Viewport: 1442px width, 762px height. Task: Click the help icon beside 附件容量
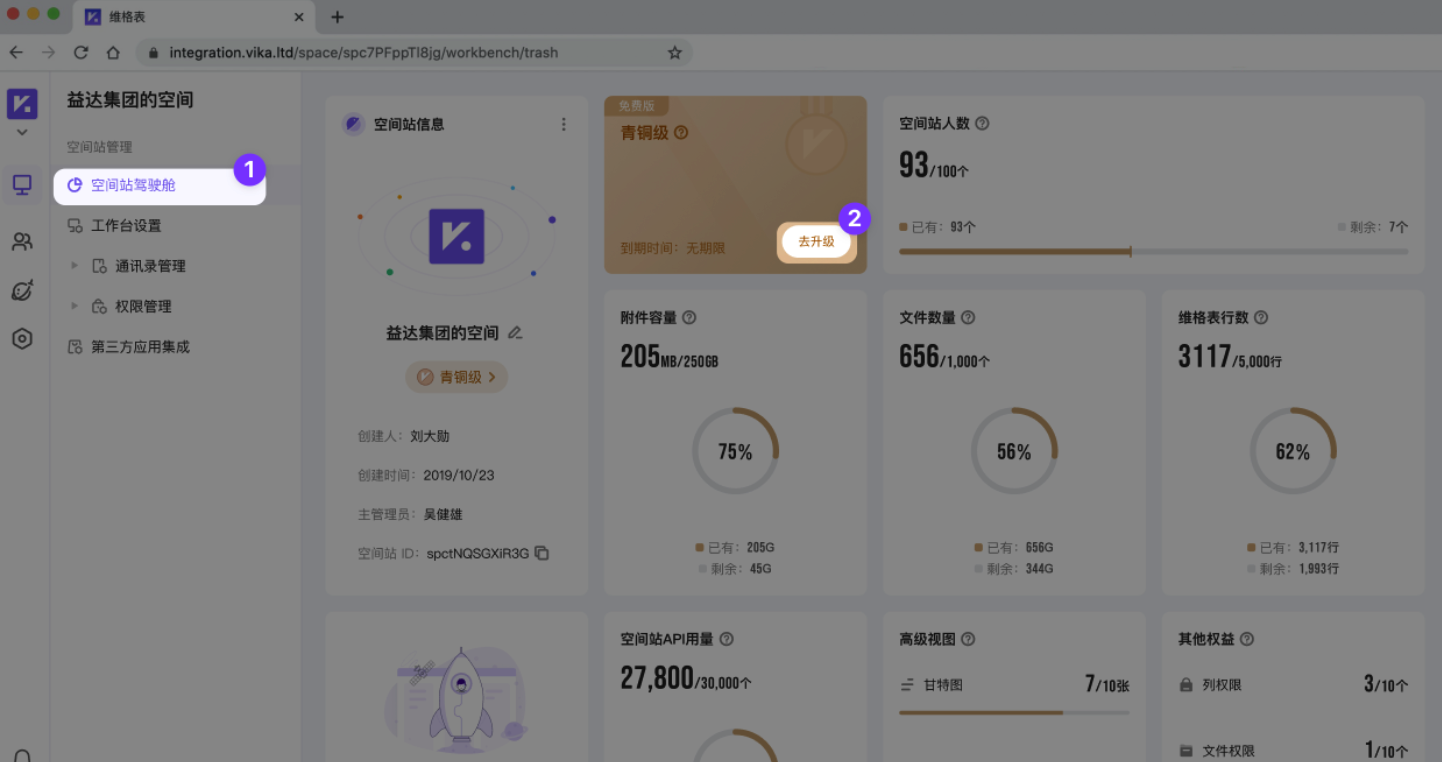(x=689, y=318)
